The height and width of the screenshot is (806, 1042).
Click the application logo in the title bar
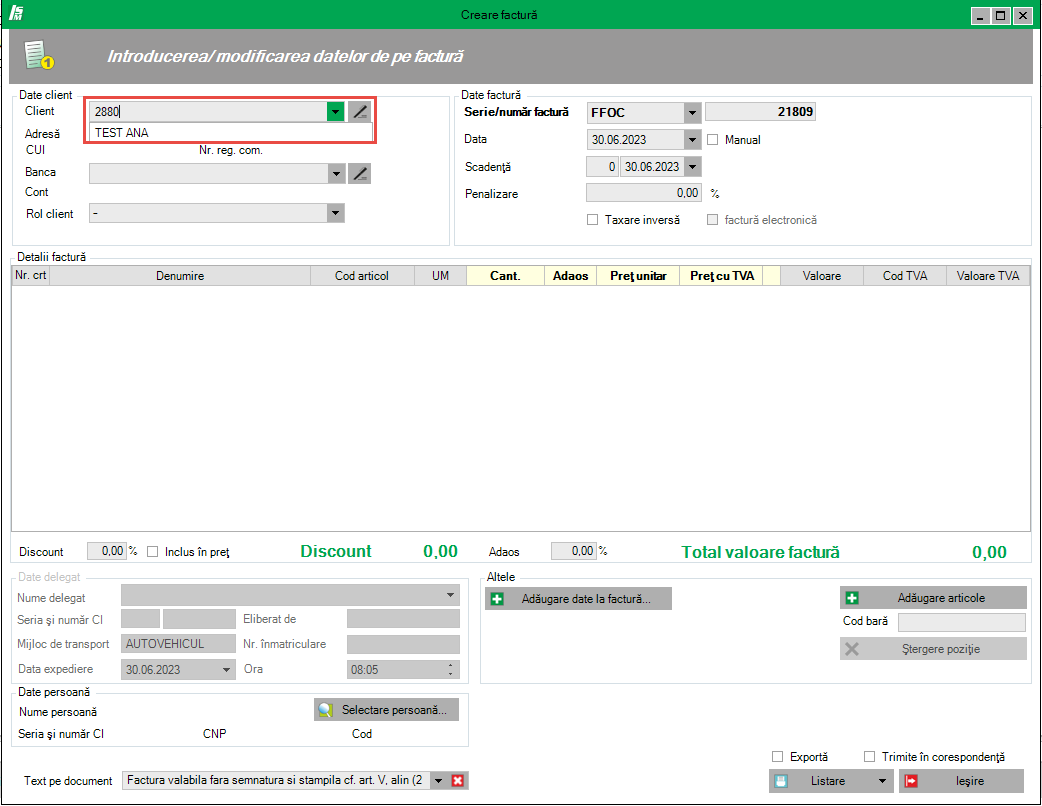pyautogui.click(x=17, y=13)
